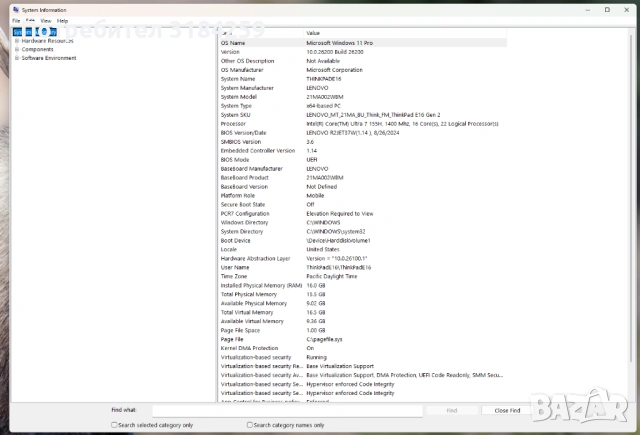The height and width of the screenshot is (435, 640).
Task: Select the OS Manufacturer row
Action: click(x=362, y=70)
